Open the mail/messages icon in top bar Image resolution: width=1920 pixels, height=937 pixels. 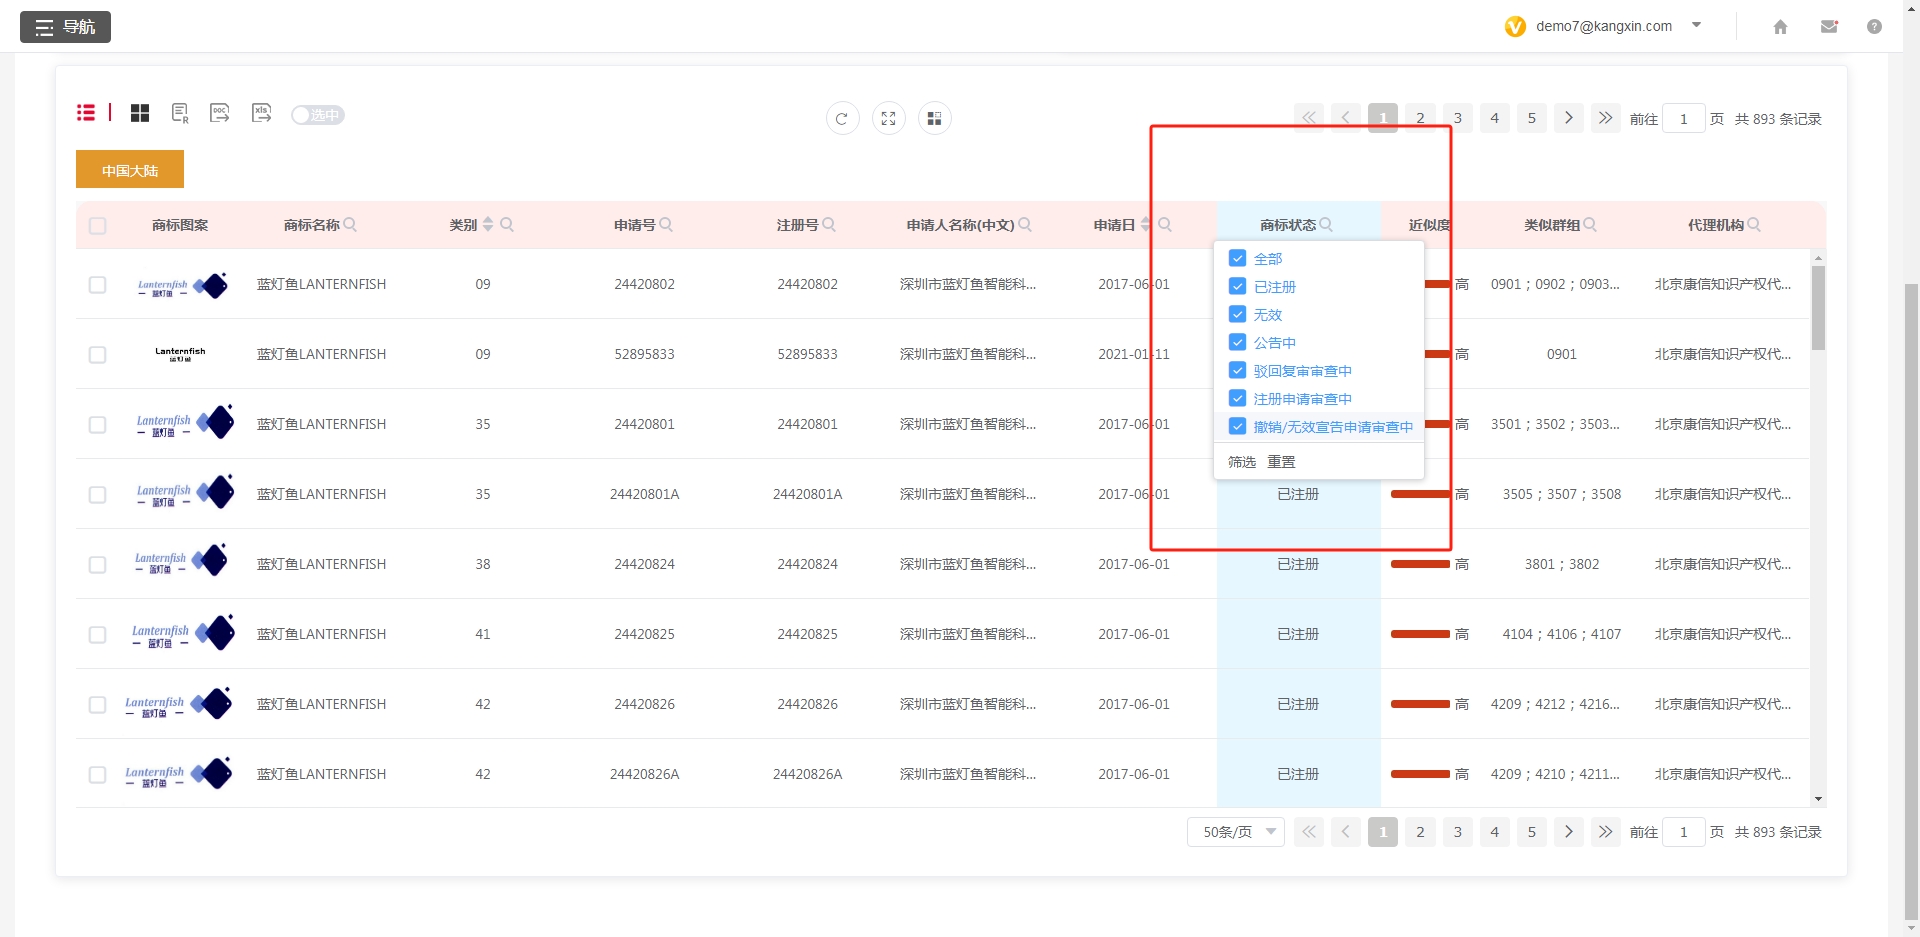point(1829,27)
